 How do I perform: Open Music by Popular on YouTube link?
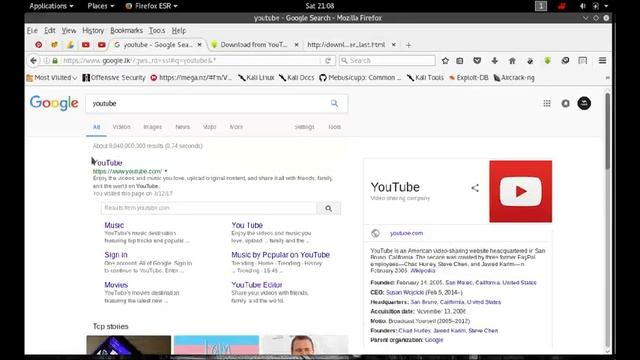pyautogui.click(x=280, y=255)
